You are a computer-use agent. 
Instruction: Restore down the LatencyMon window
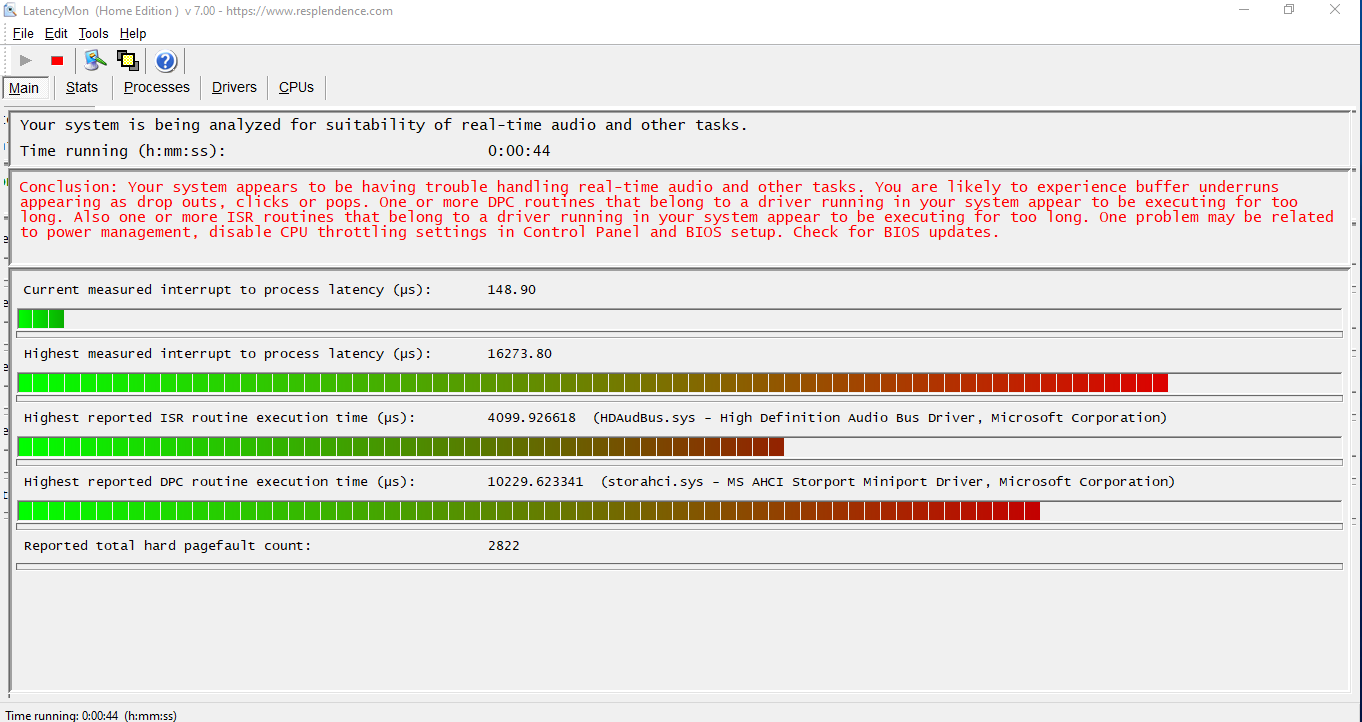tap(1289, 10)
